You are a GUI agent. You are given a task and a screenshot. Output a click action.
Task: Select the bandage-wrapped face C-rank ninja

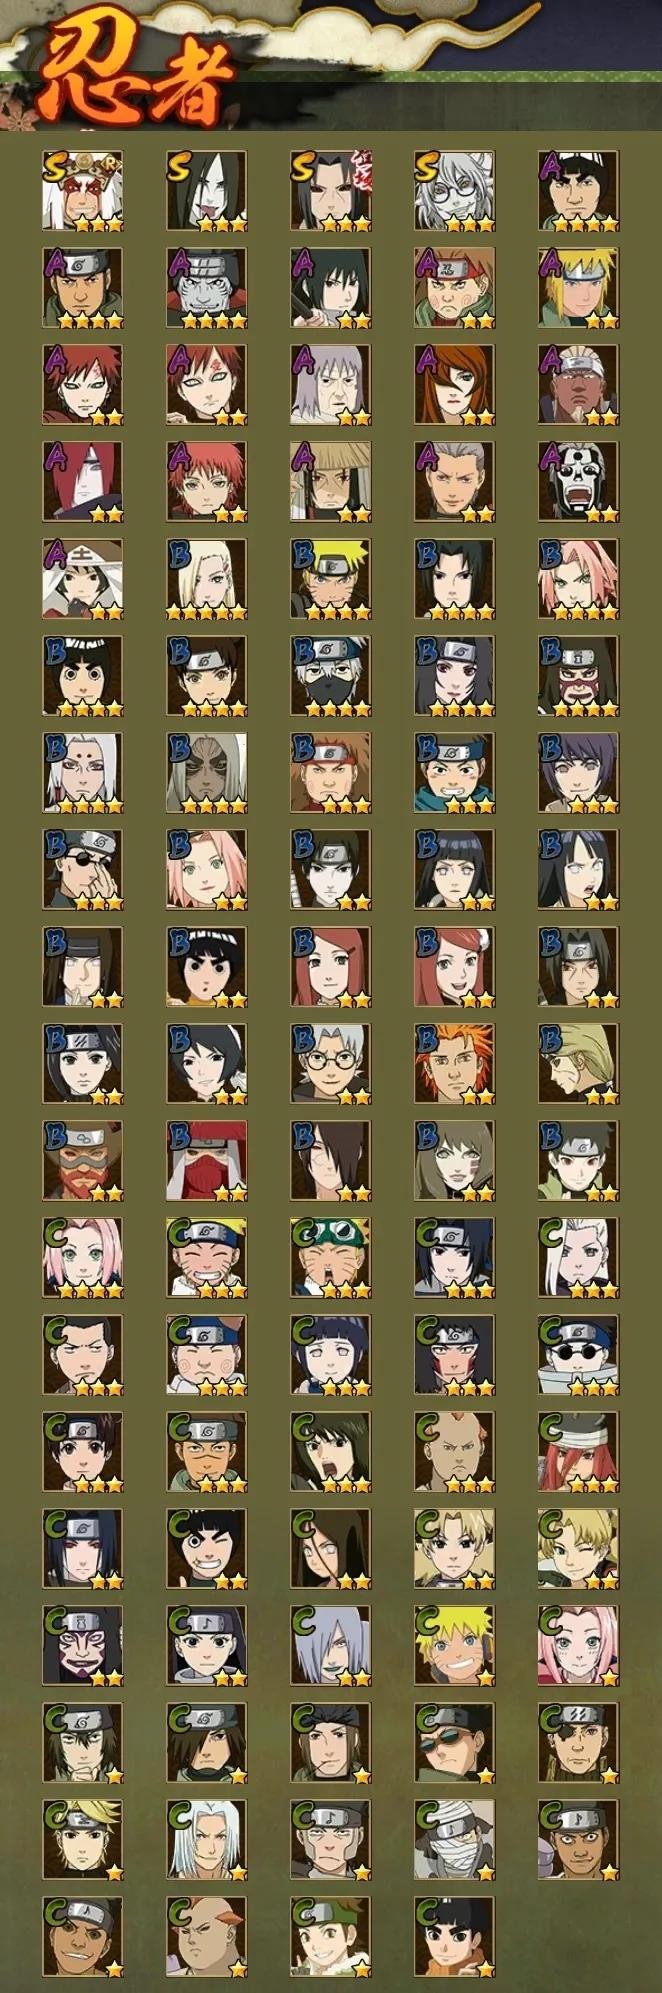(454, 1840)
